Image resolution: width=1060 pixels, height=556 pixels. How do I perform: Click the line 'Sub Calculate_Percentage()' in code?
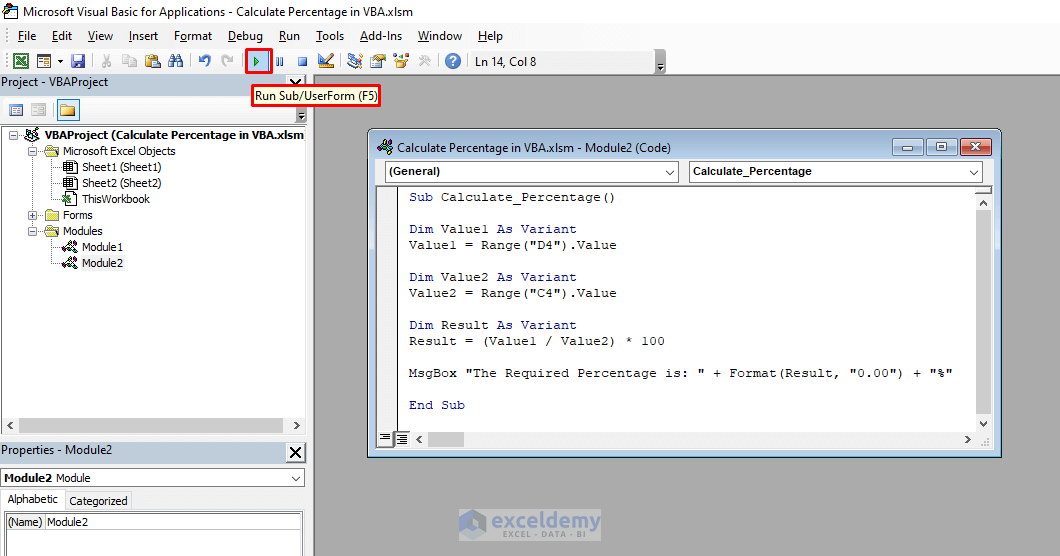tap(512, 198)
